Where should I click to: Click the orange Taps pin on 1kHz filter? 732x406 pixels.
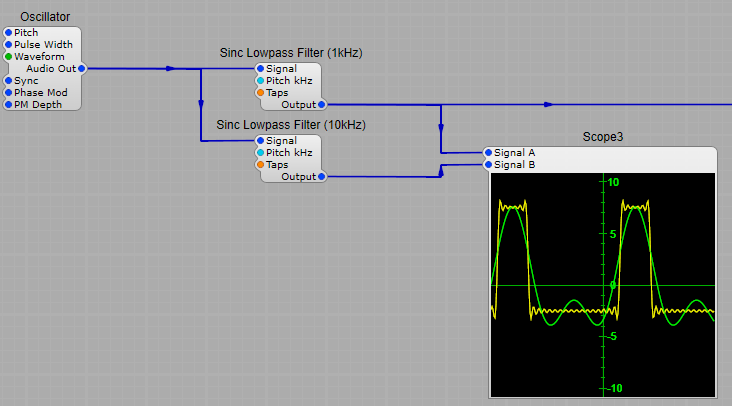click(x=261, y=93)
